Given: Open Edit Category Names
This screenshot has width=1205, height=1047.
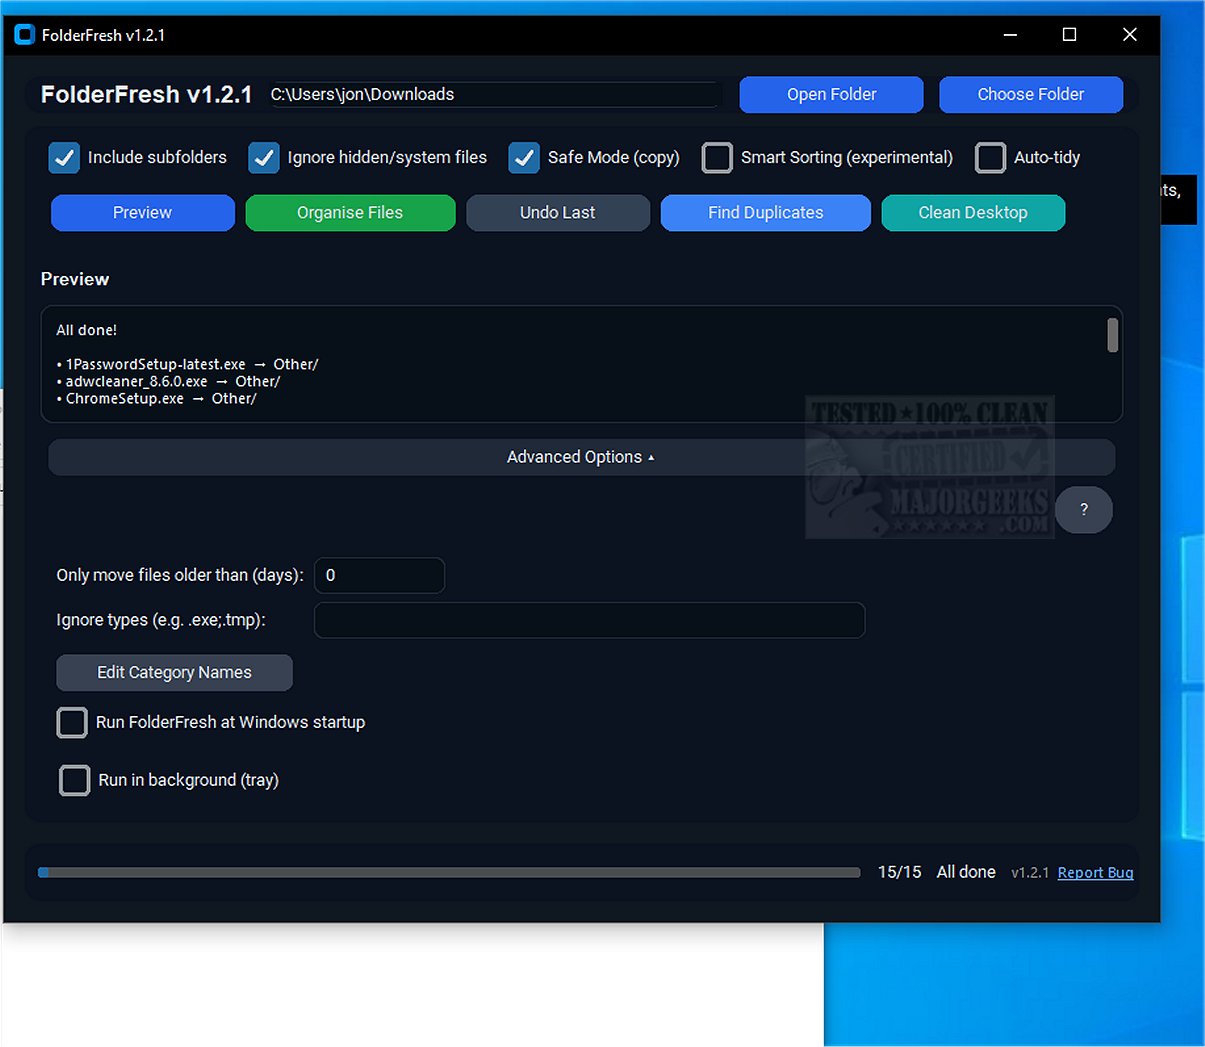Looking at the screenshot, I should coord(174,673).
